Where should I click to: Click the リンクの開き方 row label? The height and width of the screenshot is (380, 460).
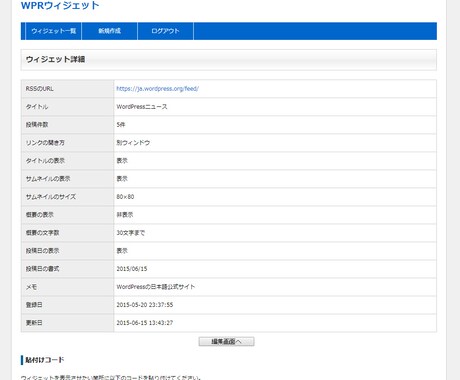[45, 143]
